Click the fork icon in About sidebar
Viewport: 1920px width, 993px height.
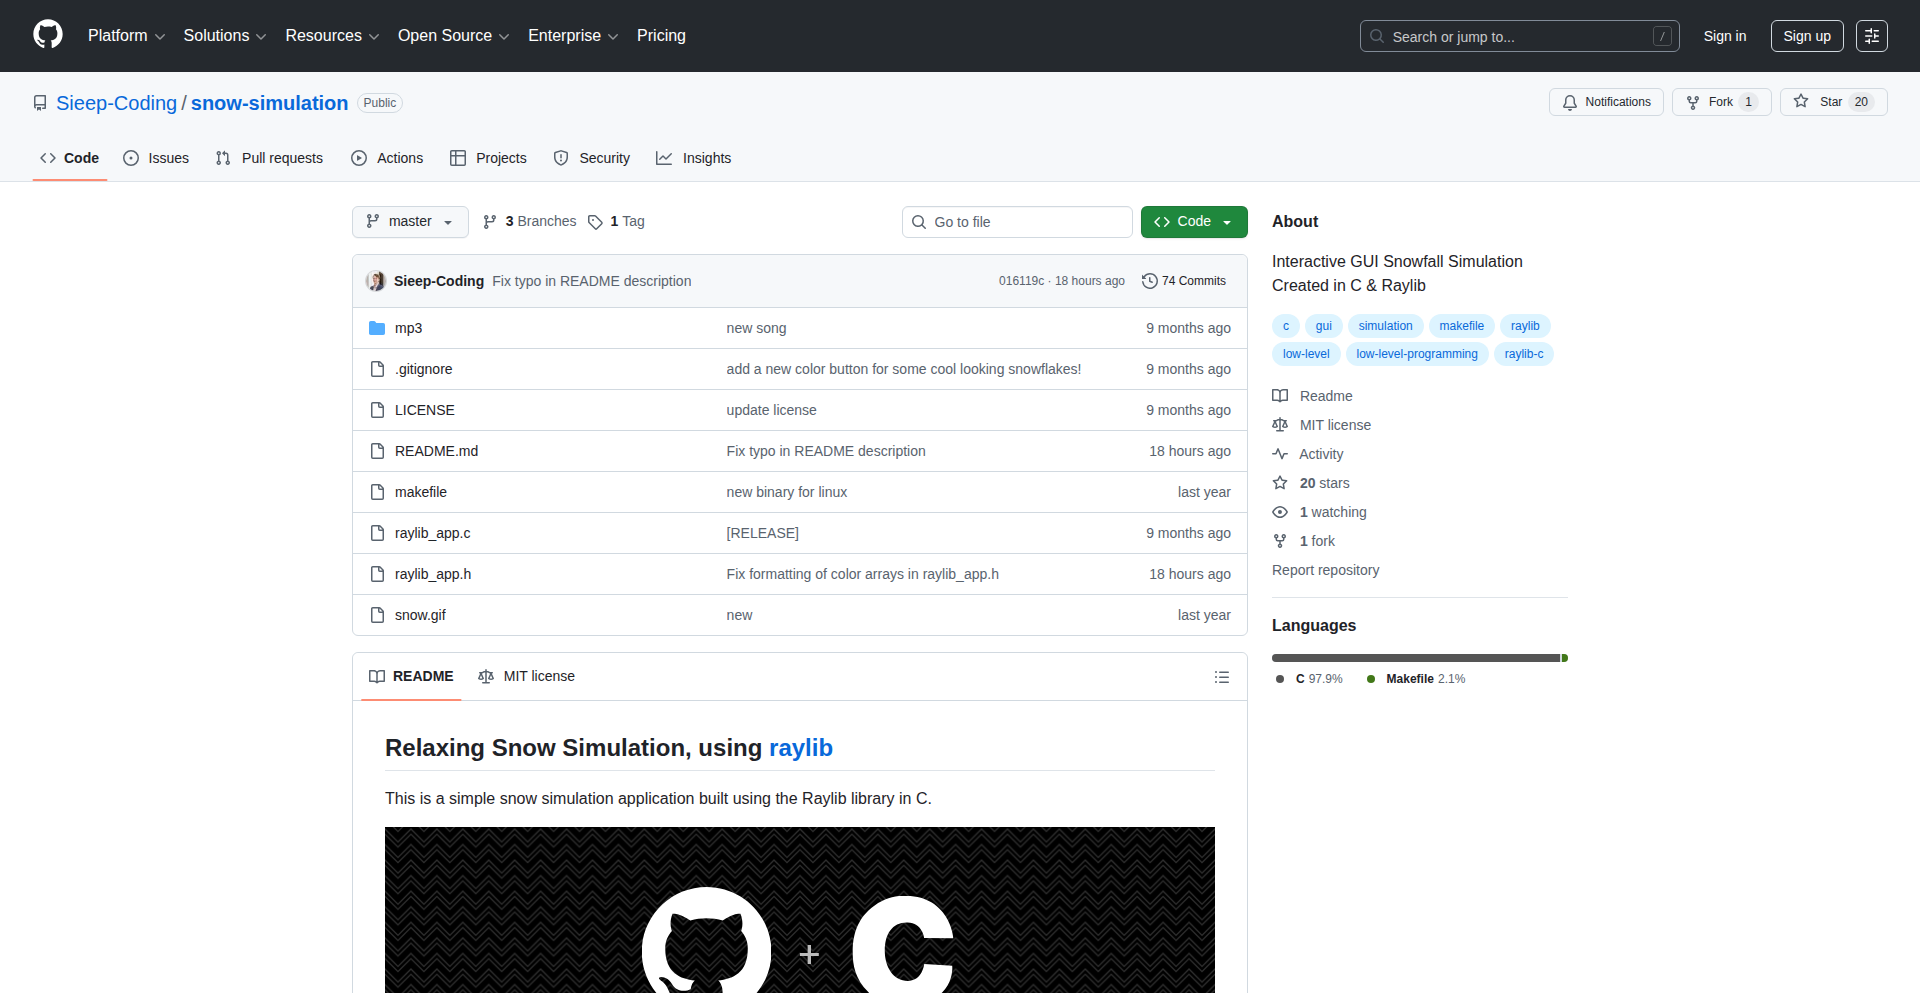coord(1280,541)
